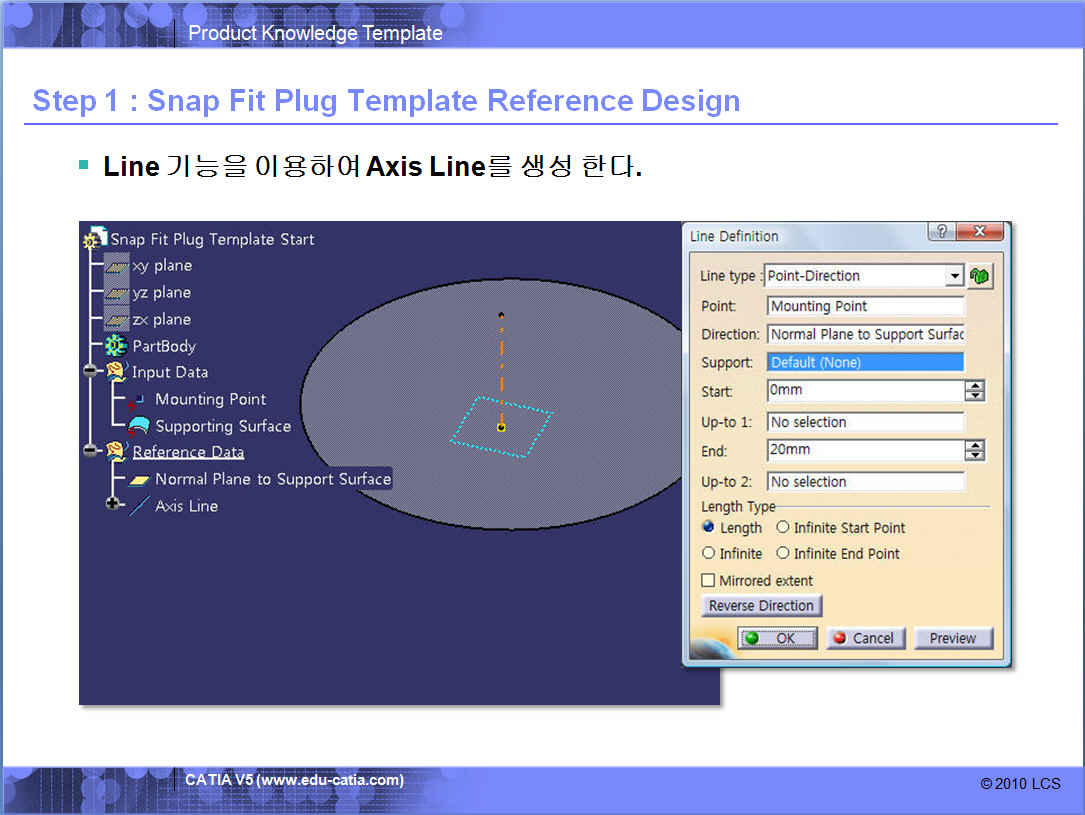Select the Reference Data tree item

(x=188, y=452)
